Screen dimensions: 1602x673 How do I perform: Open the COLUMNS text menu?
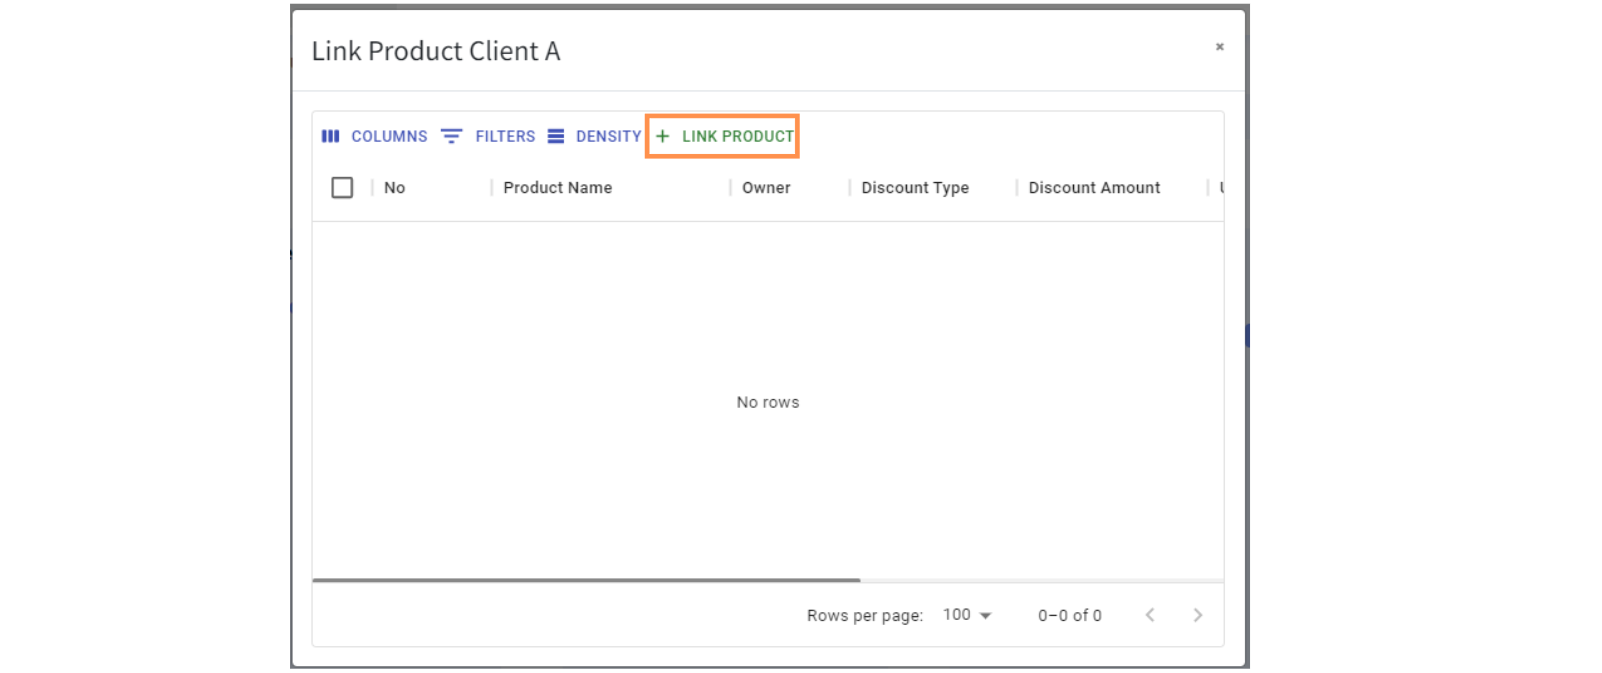tap(389, 136)
